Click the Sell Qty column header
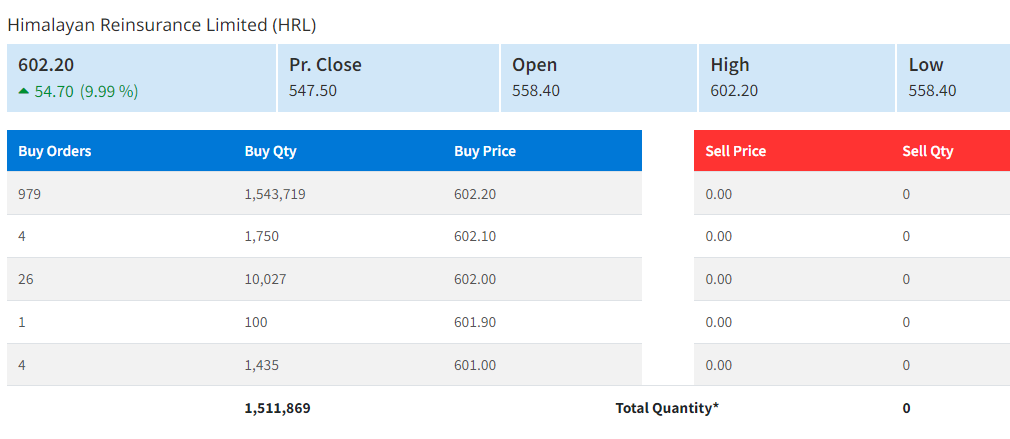Screen dimensions: 1010x439 (927, 151)
